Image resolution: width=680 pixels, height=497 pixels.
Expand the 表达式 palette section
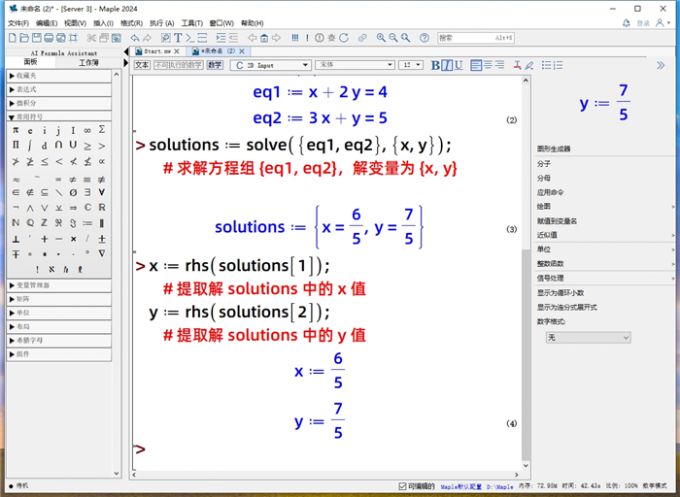(x=60, y=88)
